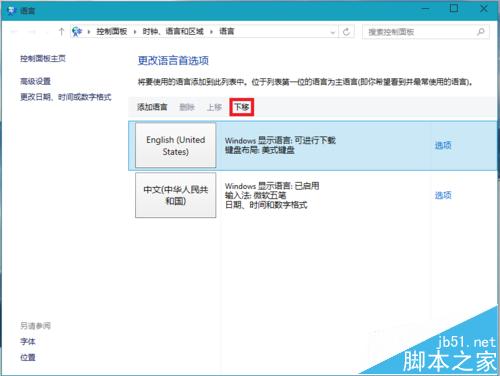Click Windows 显示语言: 可进行下载 text

coord(280,140)
